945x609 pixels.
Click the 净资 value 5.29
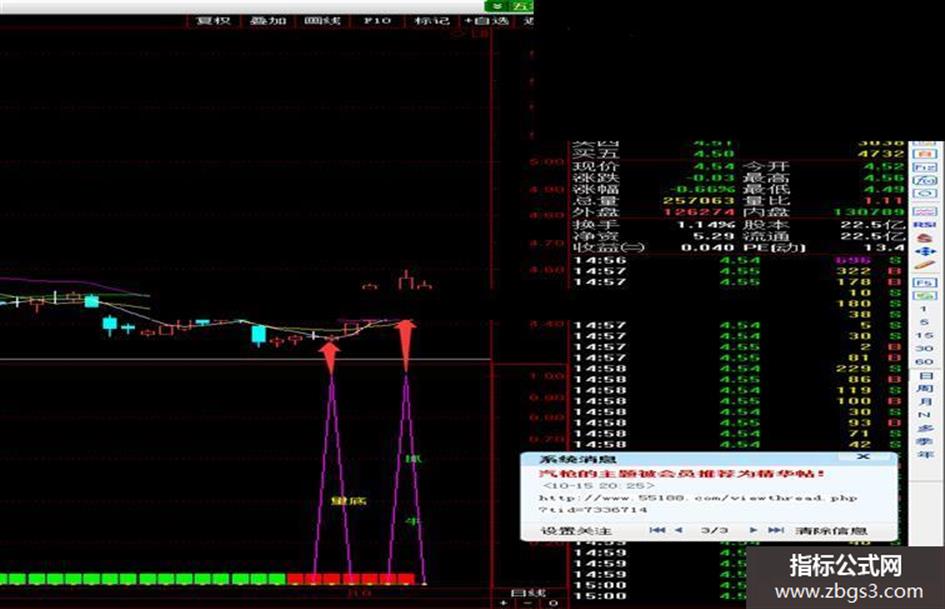713,236
